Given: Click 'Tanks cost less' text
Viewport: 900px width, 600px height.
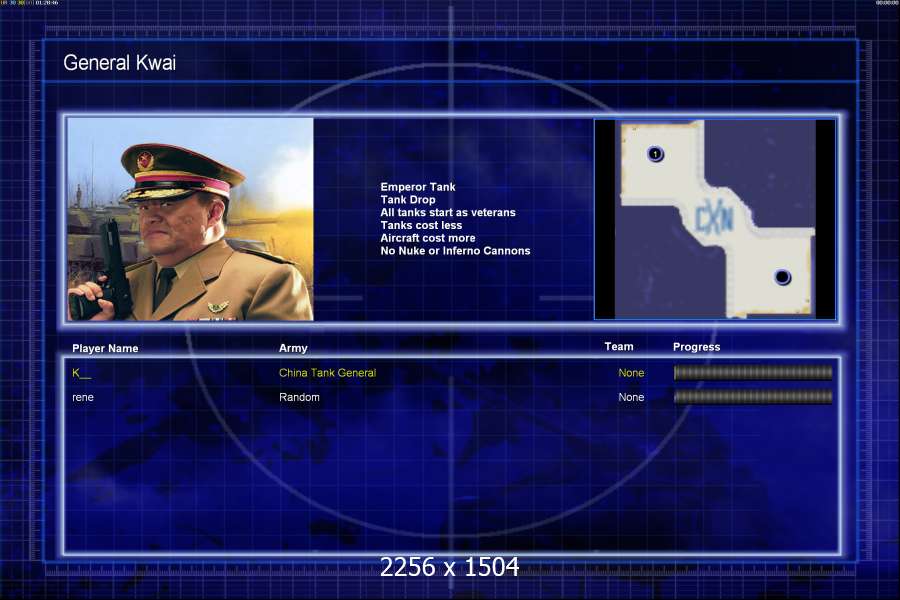Looking at the screenshot, I should pos(421,225).
